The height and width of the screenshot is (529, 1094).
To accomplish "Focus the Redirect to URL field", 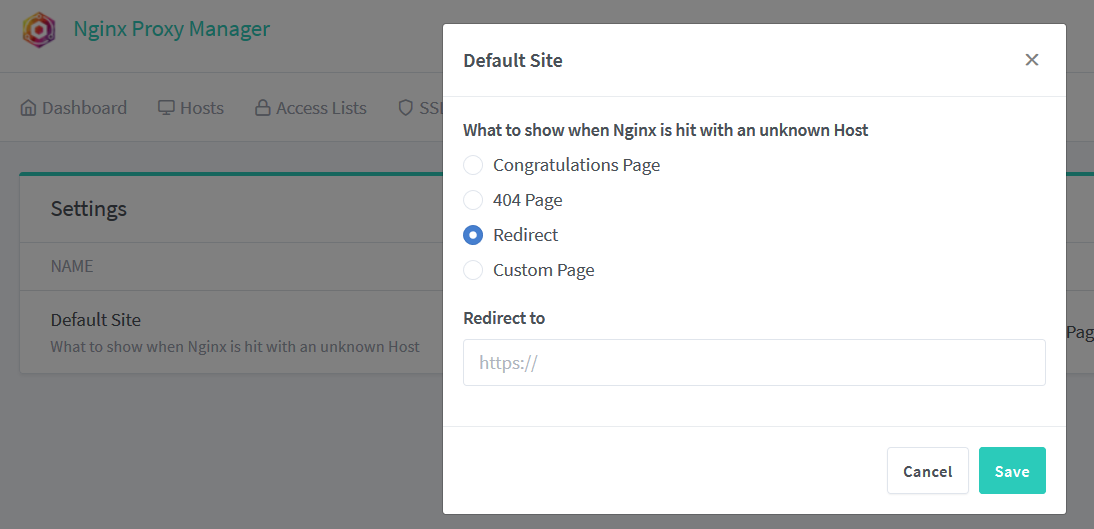I will click(x=754, y=363).
